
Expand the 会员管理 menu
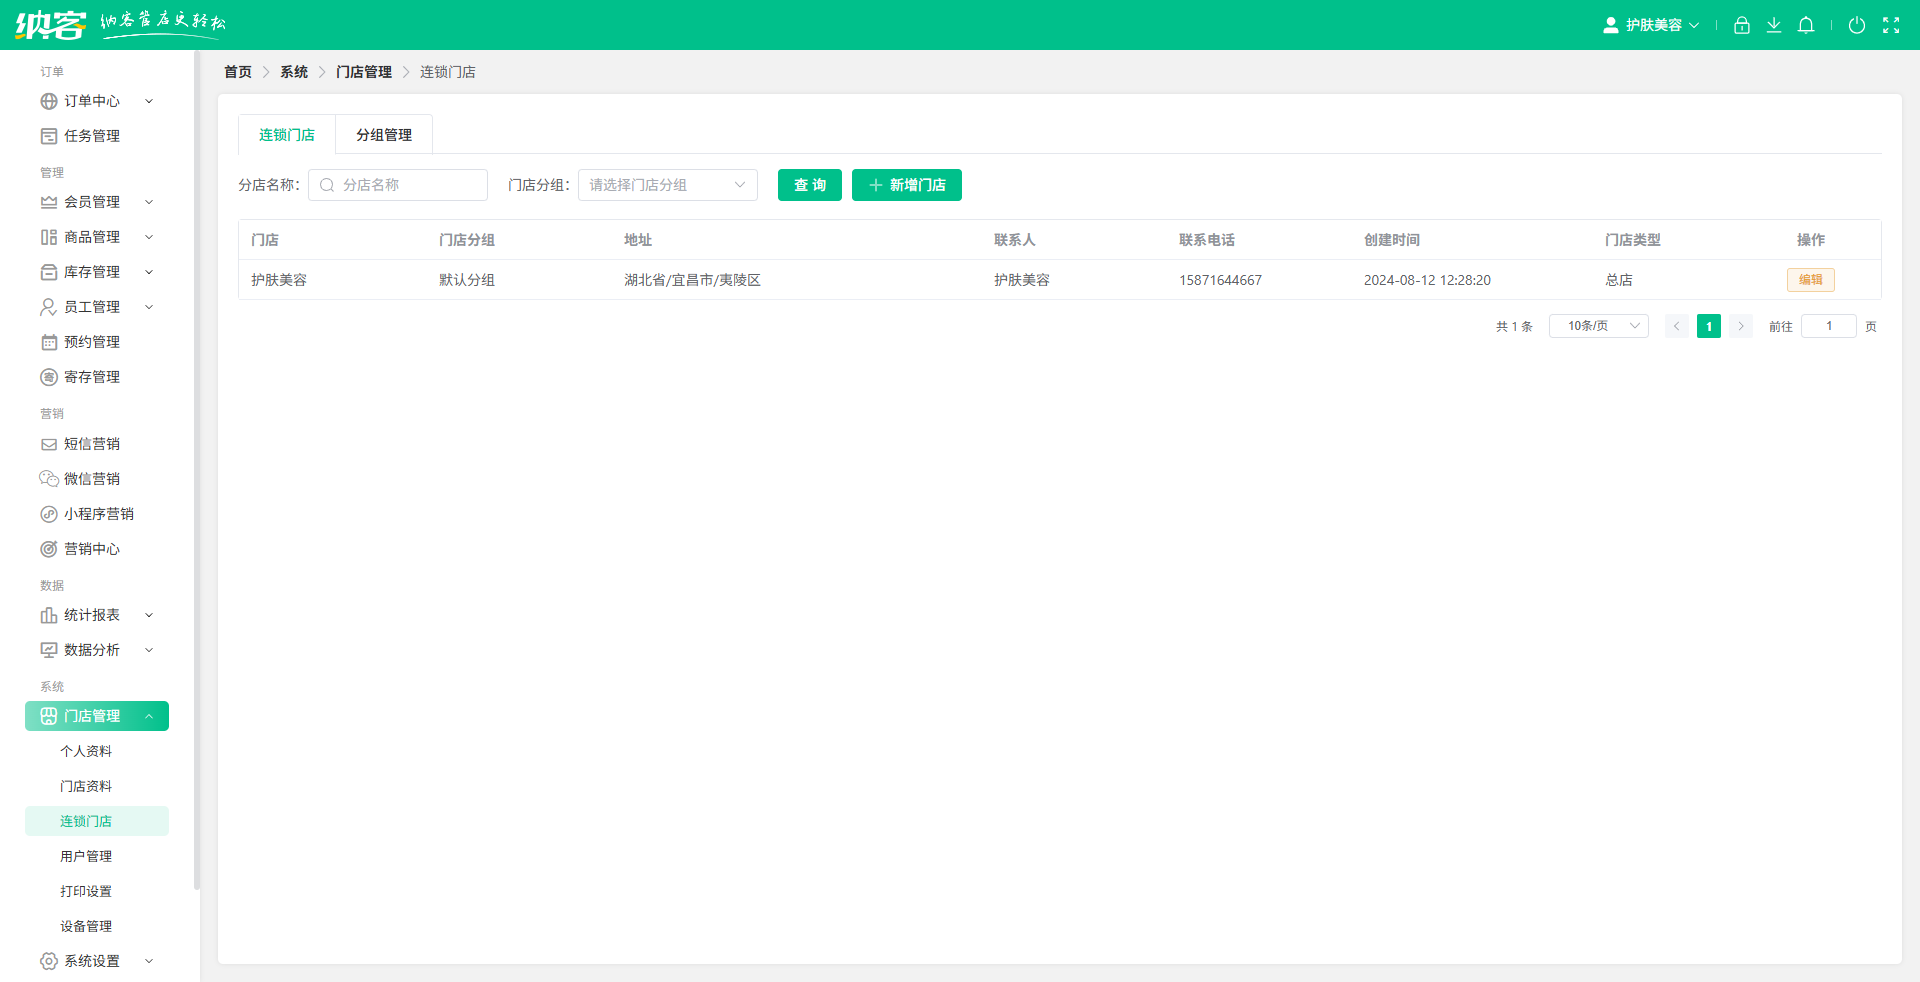coord(92,201)
